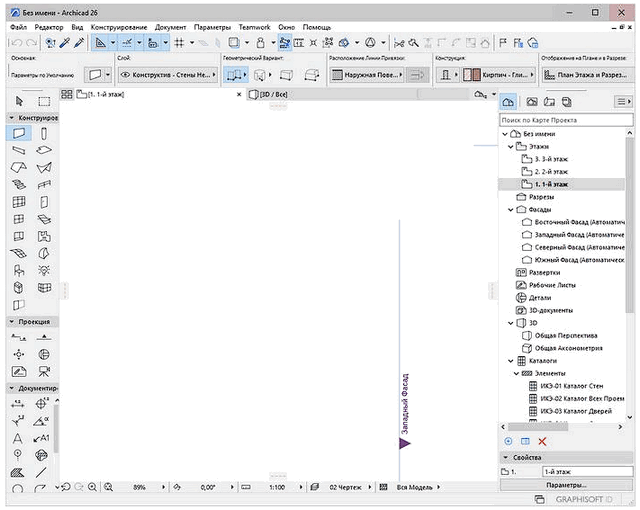640x510 pixels.
Task: Collapse the Конструирование toolbox section
Action: coord(12,118)
